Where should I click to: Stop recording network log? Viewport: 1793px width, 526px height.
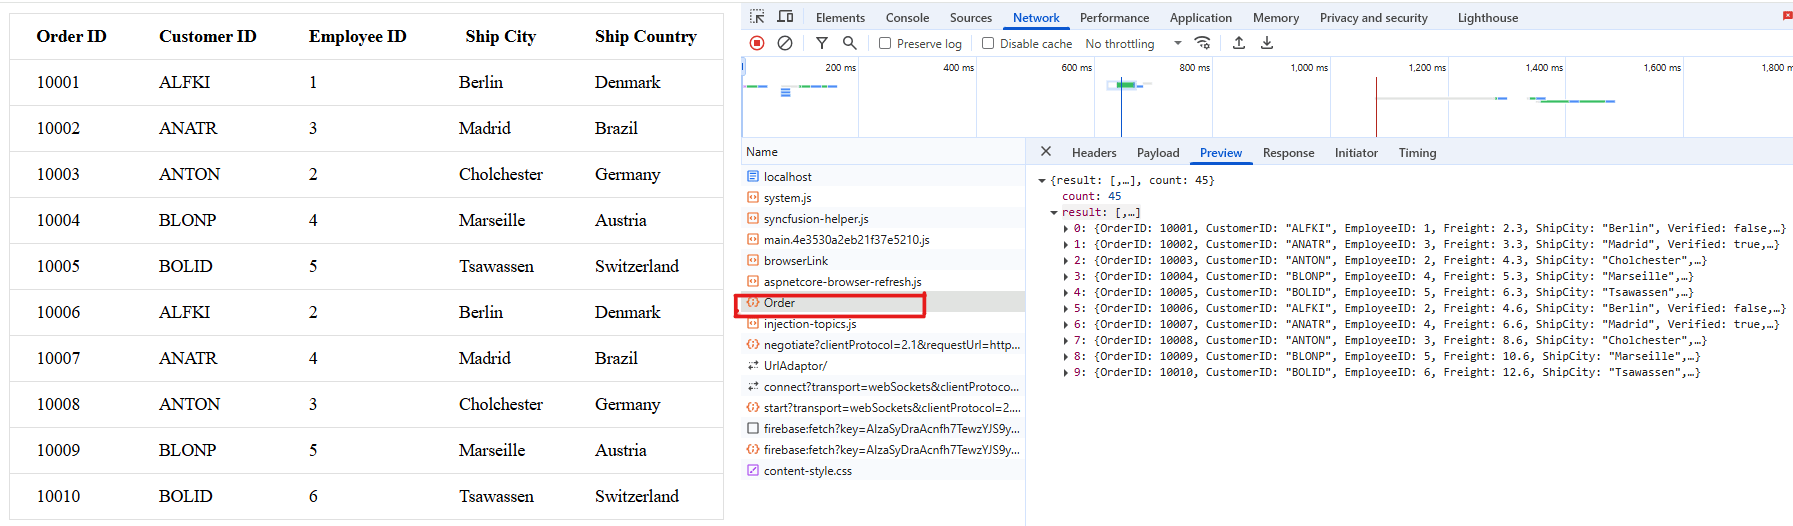[757, 43]
